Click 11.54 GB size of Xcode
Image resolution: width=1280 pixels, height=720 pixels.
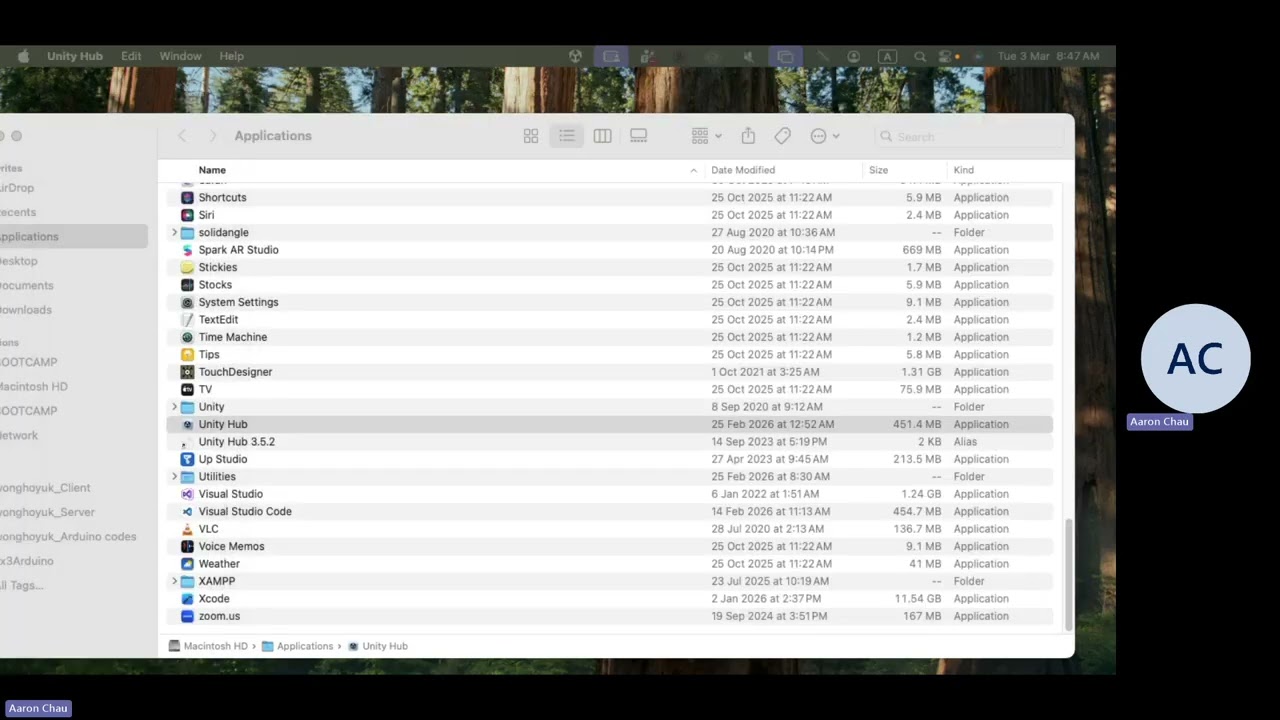click(917, 599)
